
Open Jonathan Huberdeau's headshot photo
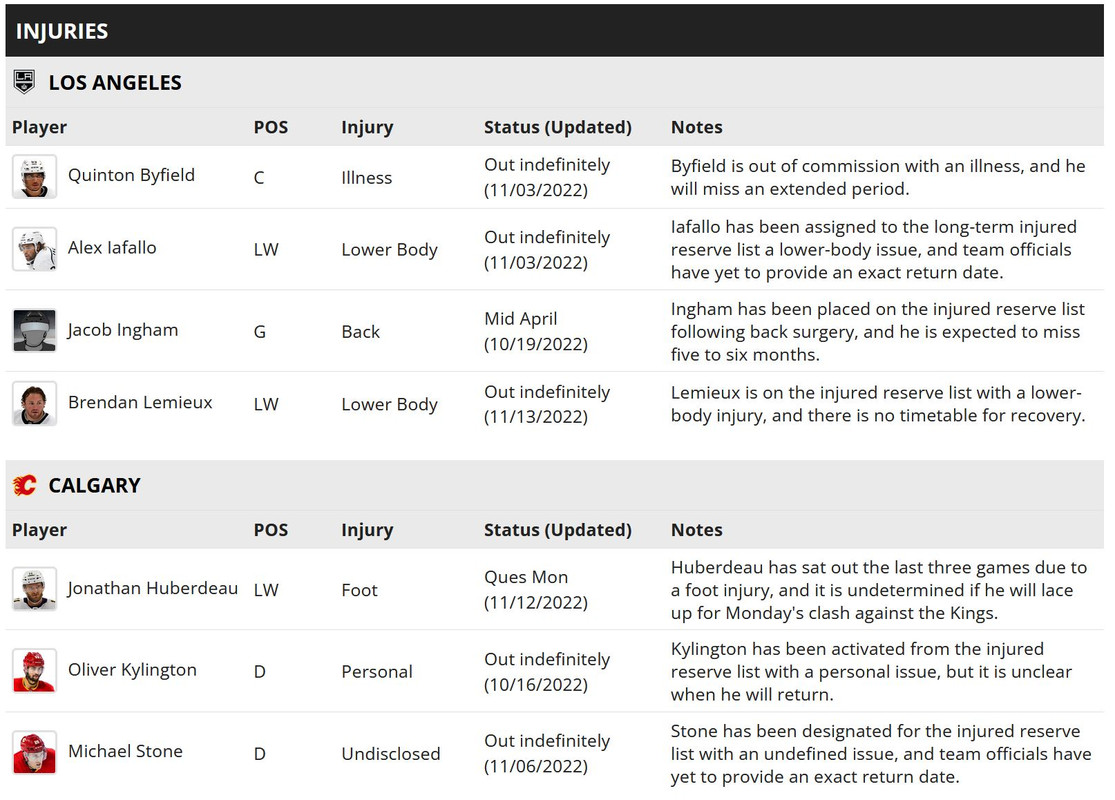(x=34, y=589)
